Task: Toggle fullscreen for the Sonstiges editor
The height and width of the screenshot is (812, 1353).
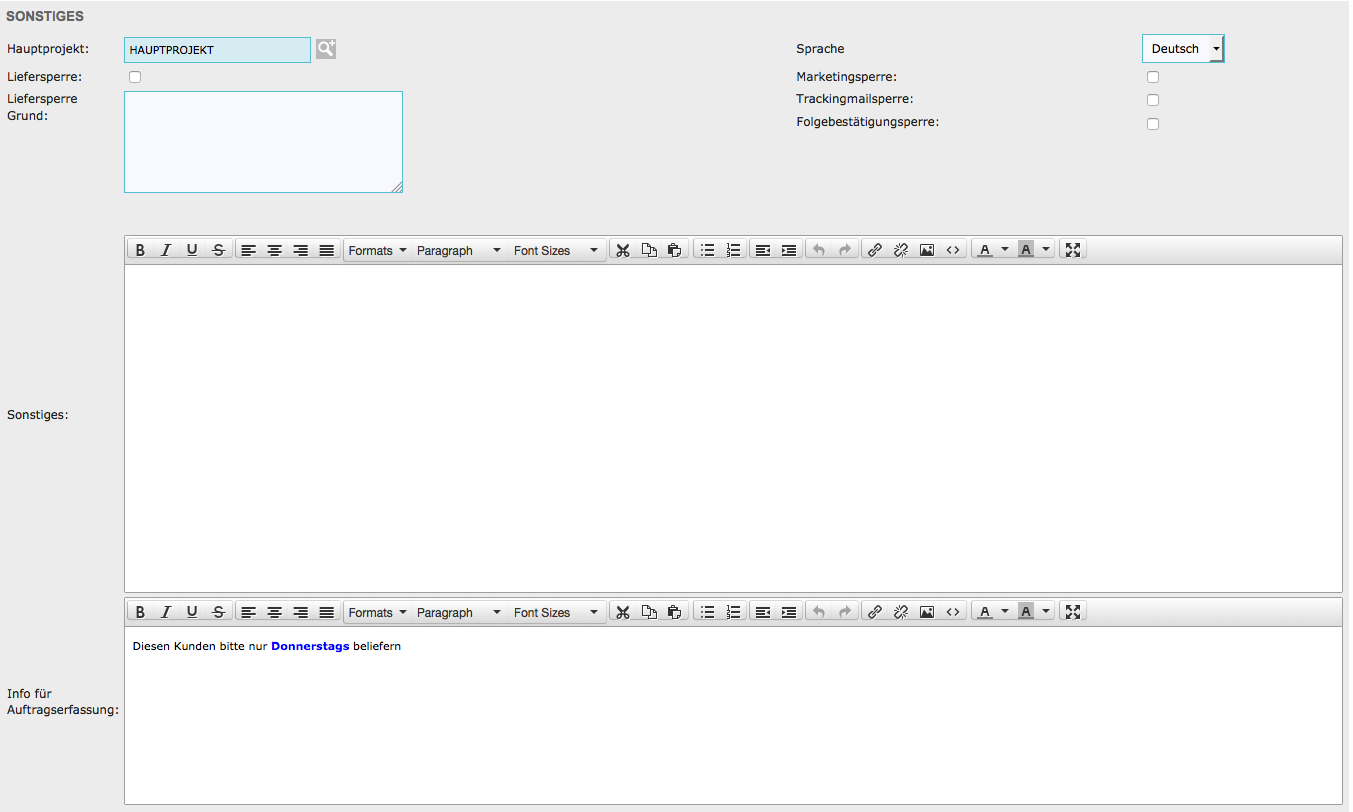Action: (1073, 250)
